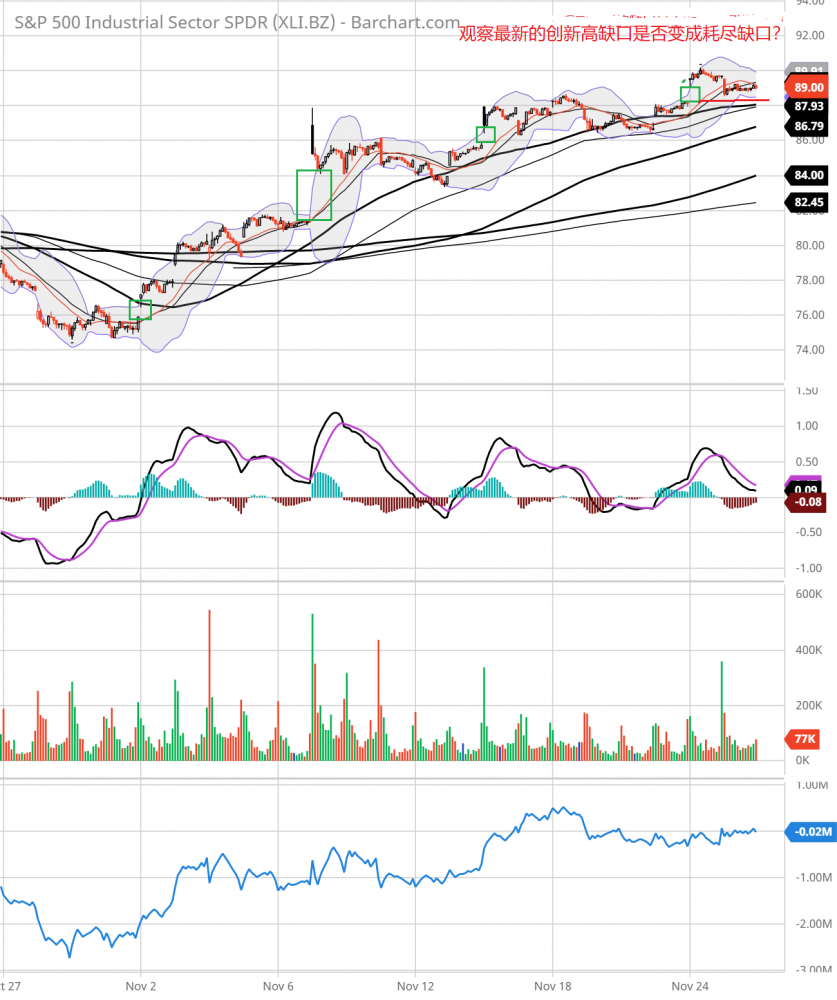This screenshot has height=1000, width=837.
Task: Click the small green gap box near Nov 2
Action: (140, 310)
